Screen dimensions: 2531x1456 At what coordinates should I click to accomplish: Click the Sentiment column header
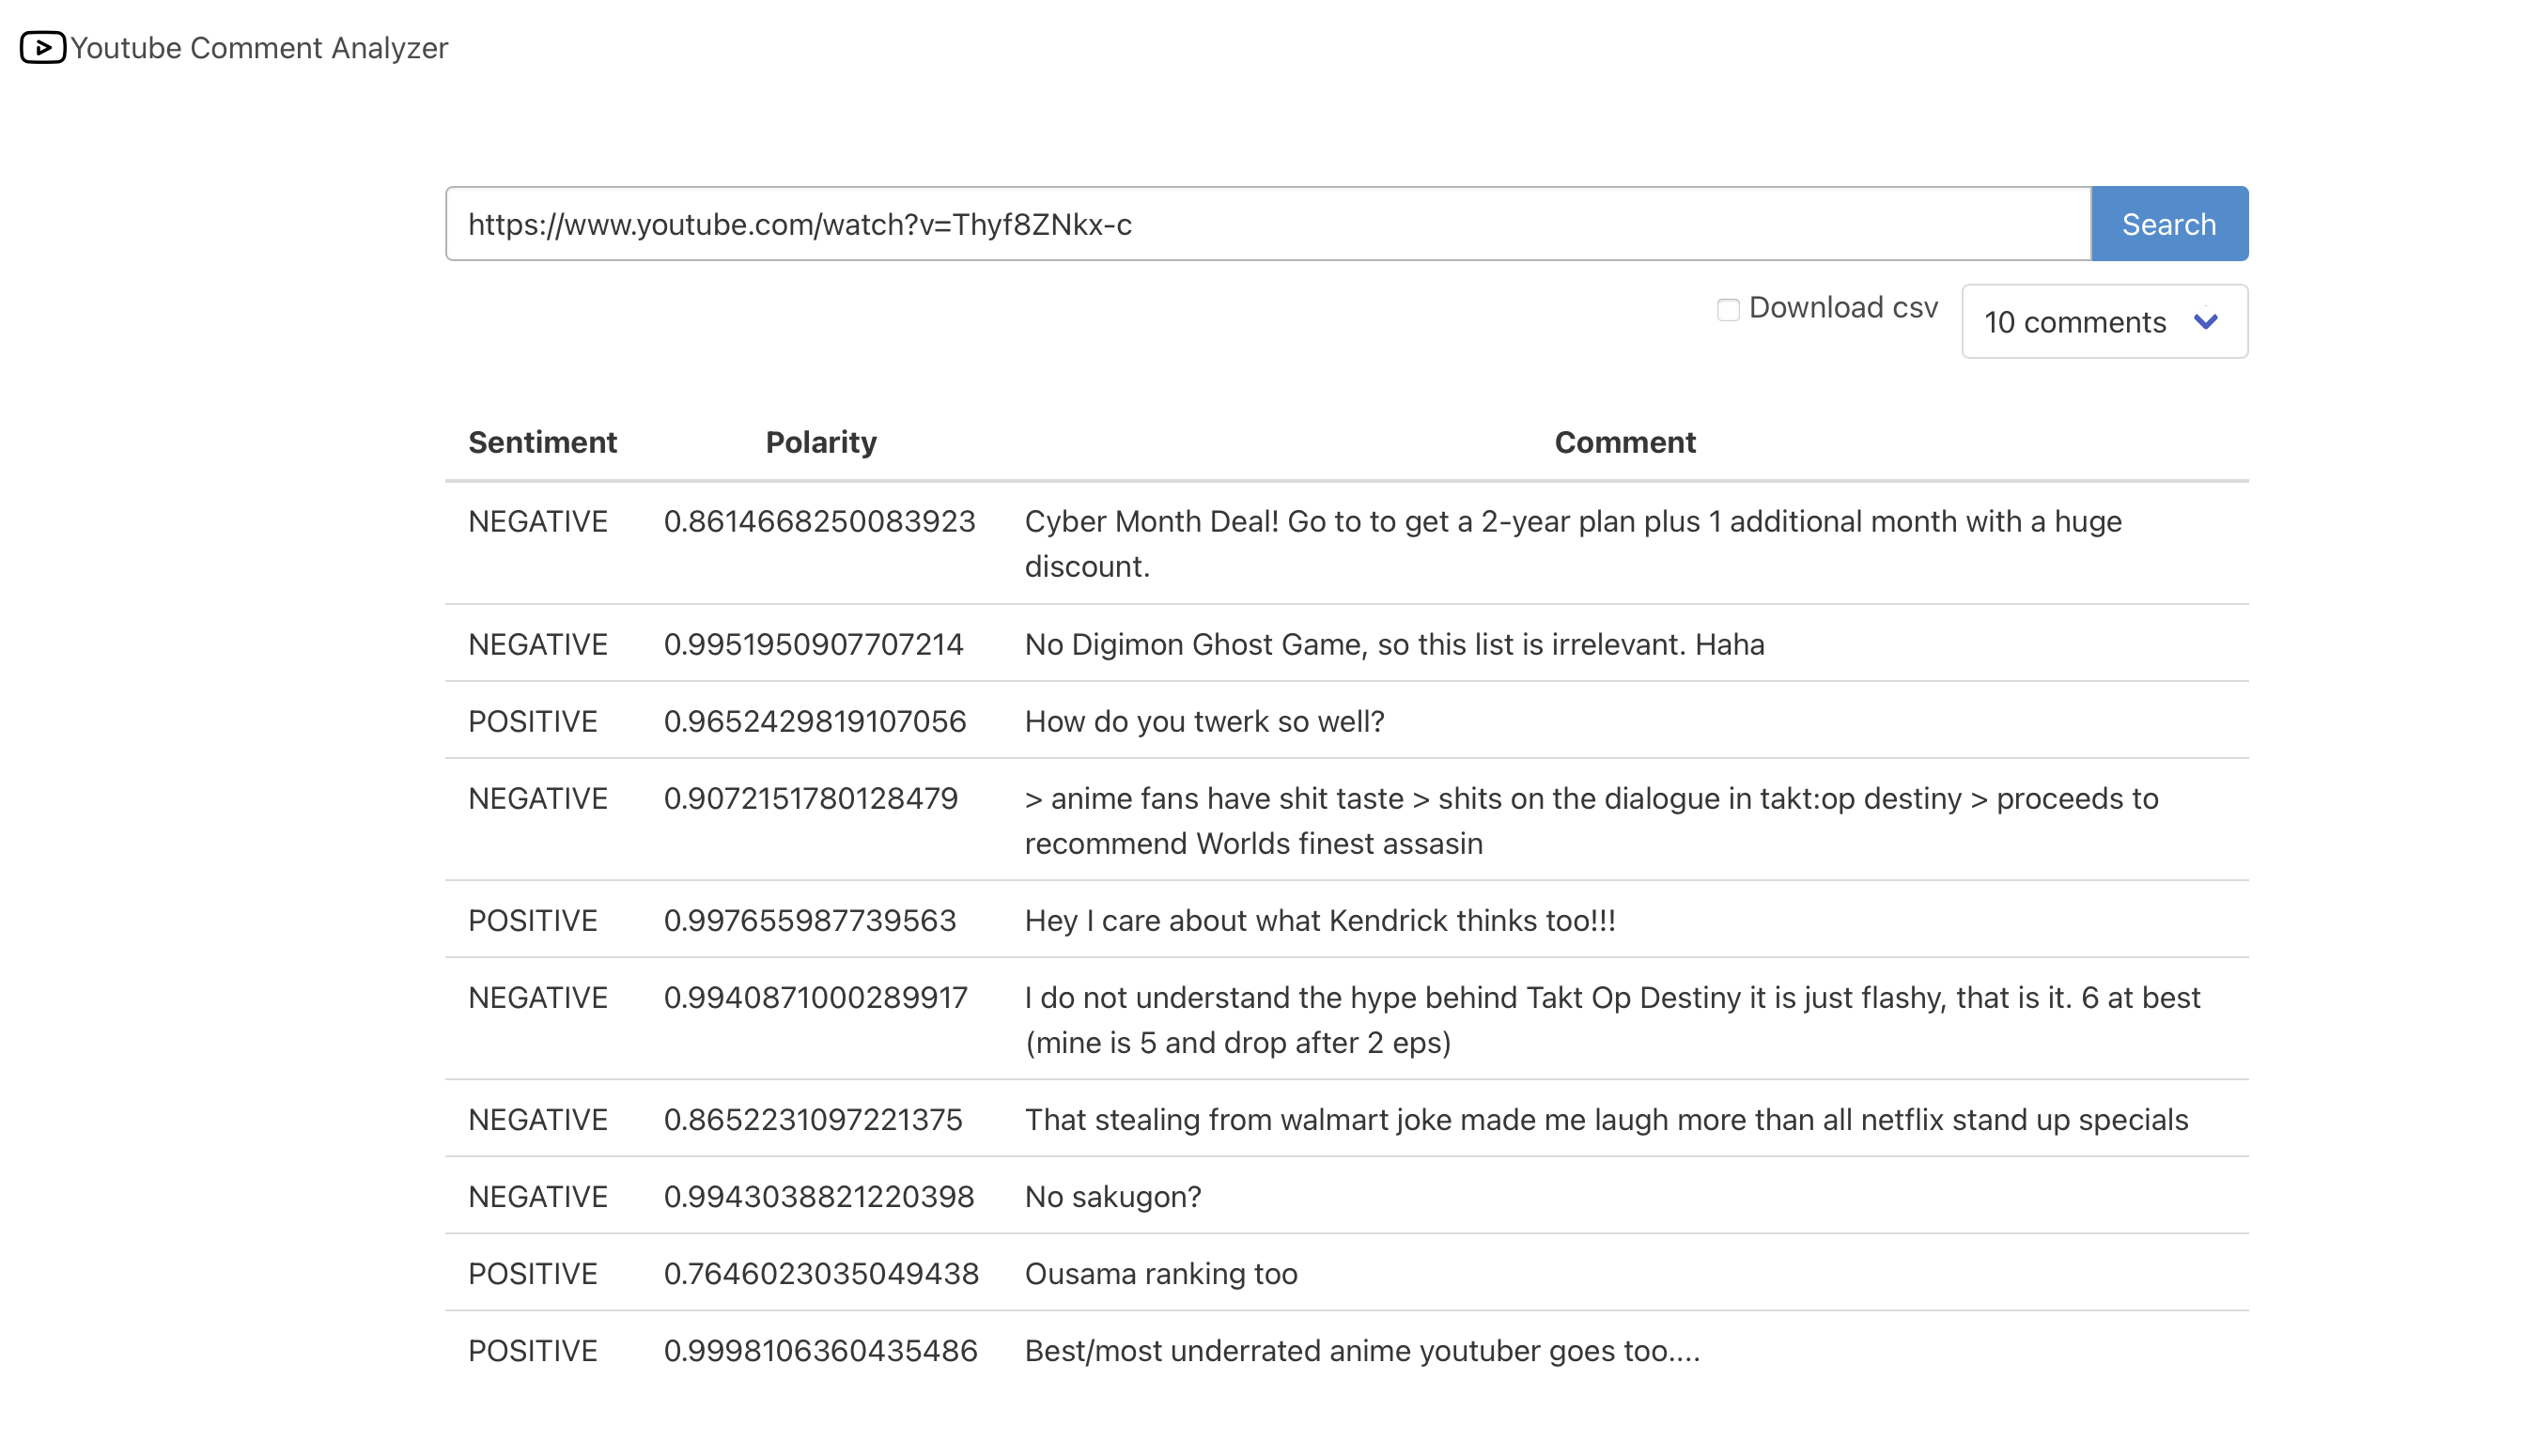click(x=542, y=442)
